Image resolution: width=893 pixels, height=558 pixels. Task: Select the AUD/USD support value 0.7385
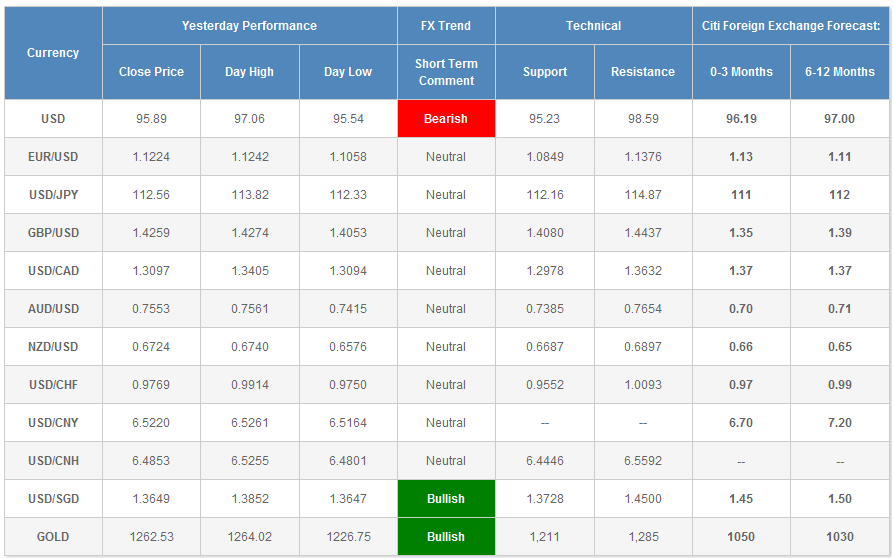pos(545,309)
